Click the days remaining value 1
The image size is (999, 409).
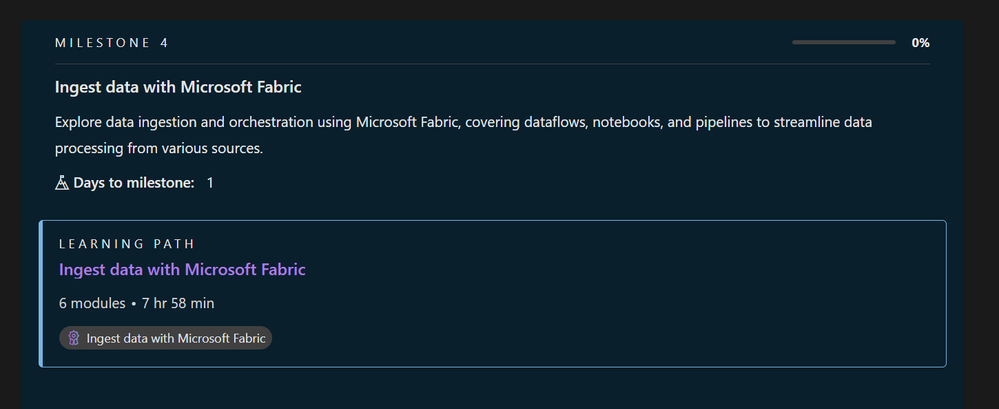[x=210, y=183]
